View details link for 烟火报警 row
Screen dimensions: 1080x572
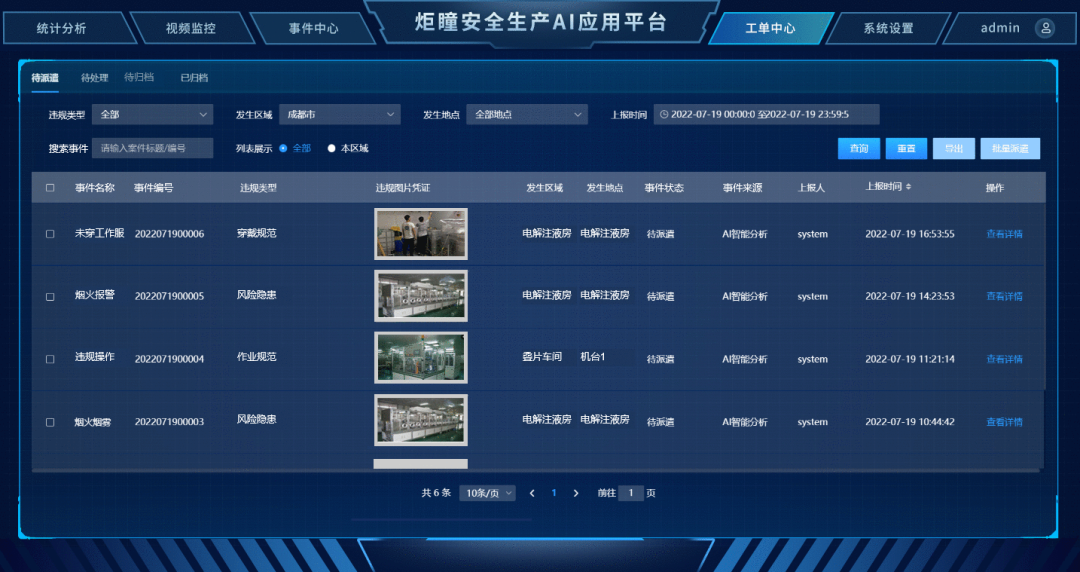[1004, 296]
